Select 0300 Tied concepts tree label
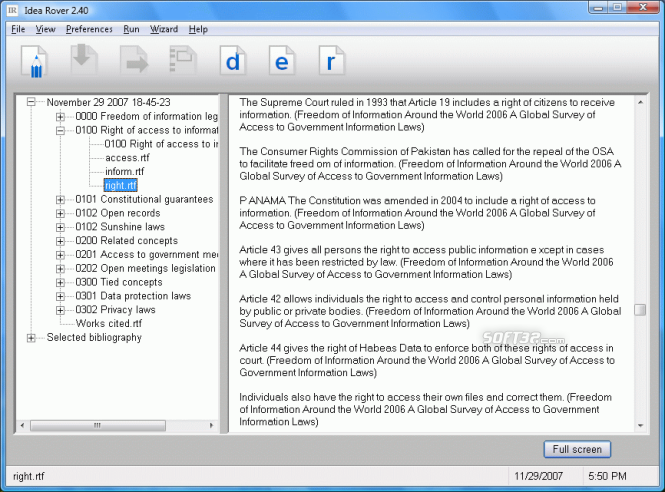Image resolution: width=665 pixels, height=492 pixels. click(119, 282)
